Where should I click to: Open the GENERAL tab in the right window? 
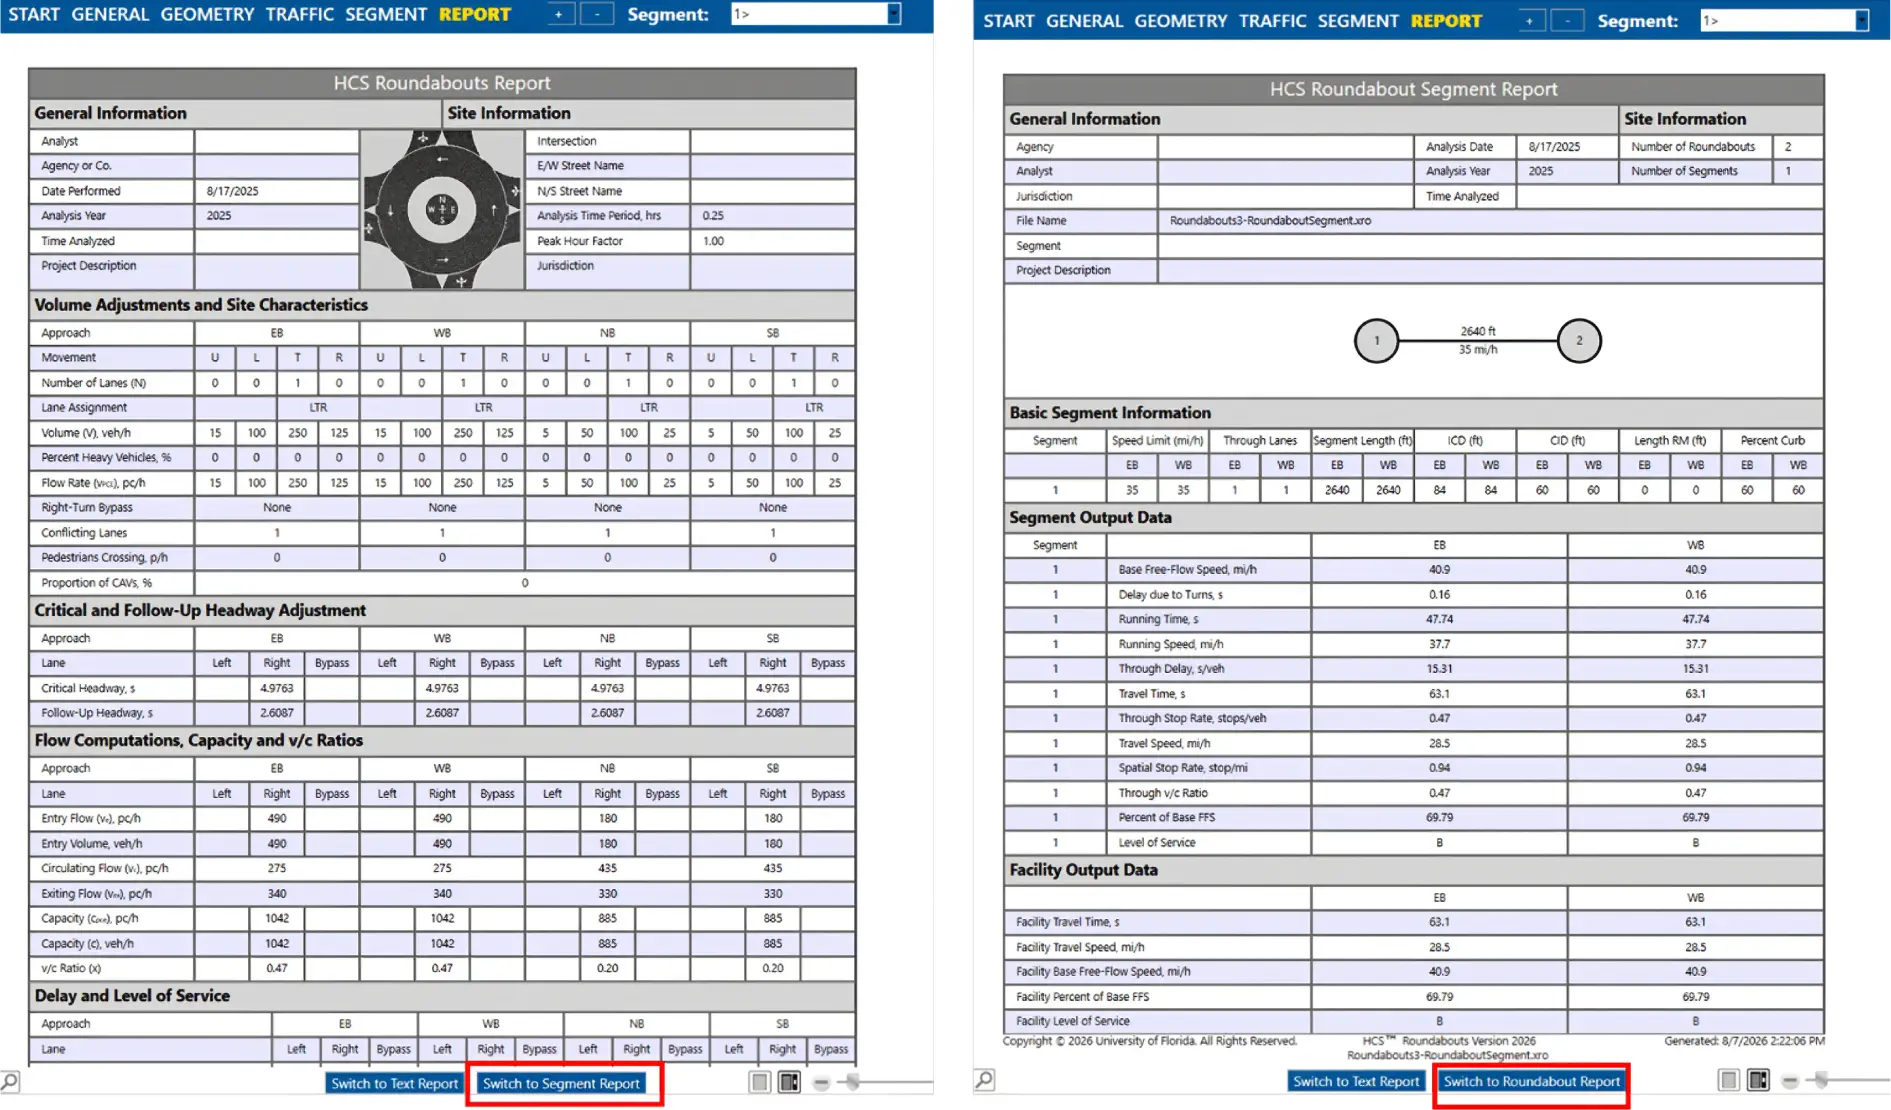pyautogui.click(x=1084, y=20)
